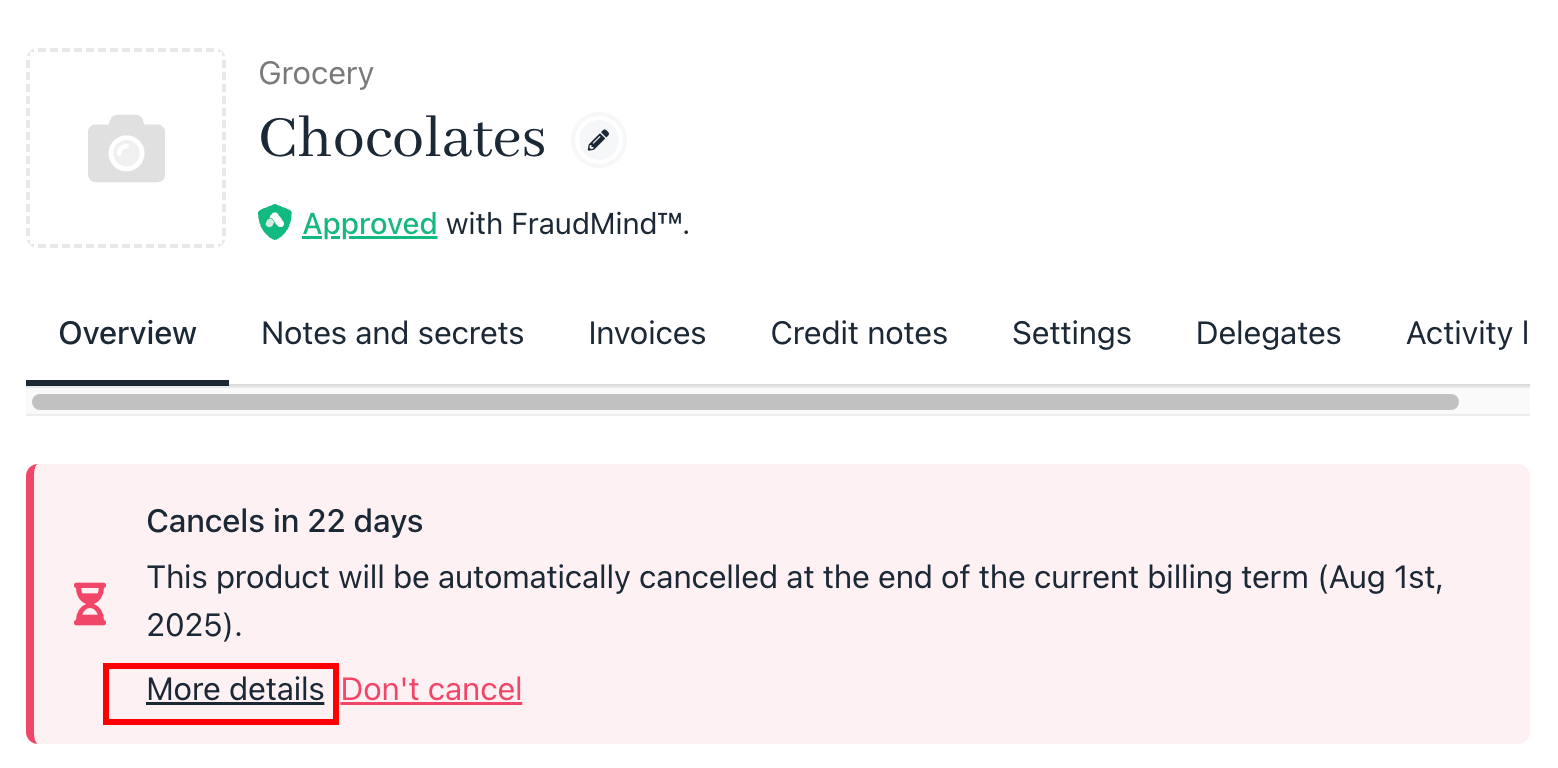Click the horizontal scrollbar under the tabs
The image size is (1558, 768).
(x=745, y=402)
